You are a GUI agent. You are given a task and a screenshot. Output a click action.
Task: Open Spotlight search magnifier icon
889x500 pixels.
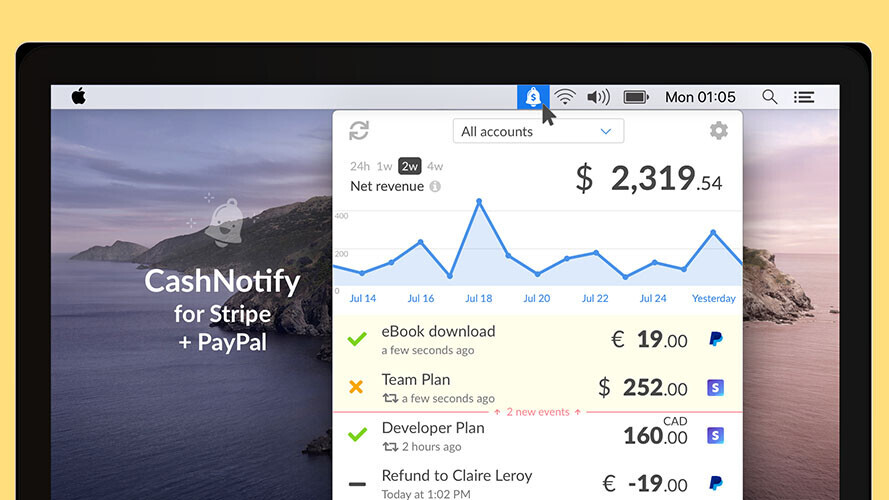point(769,97)
